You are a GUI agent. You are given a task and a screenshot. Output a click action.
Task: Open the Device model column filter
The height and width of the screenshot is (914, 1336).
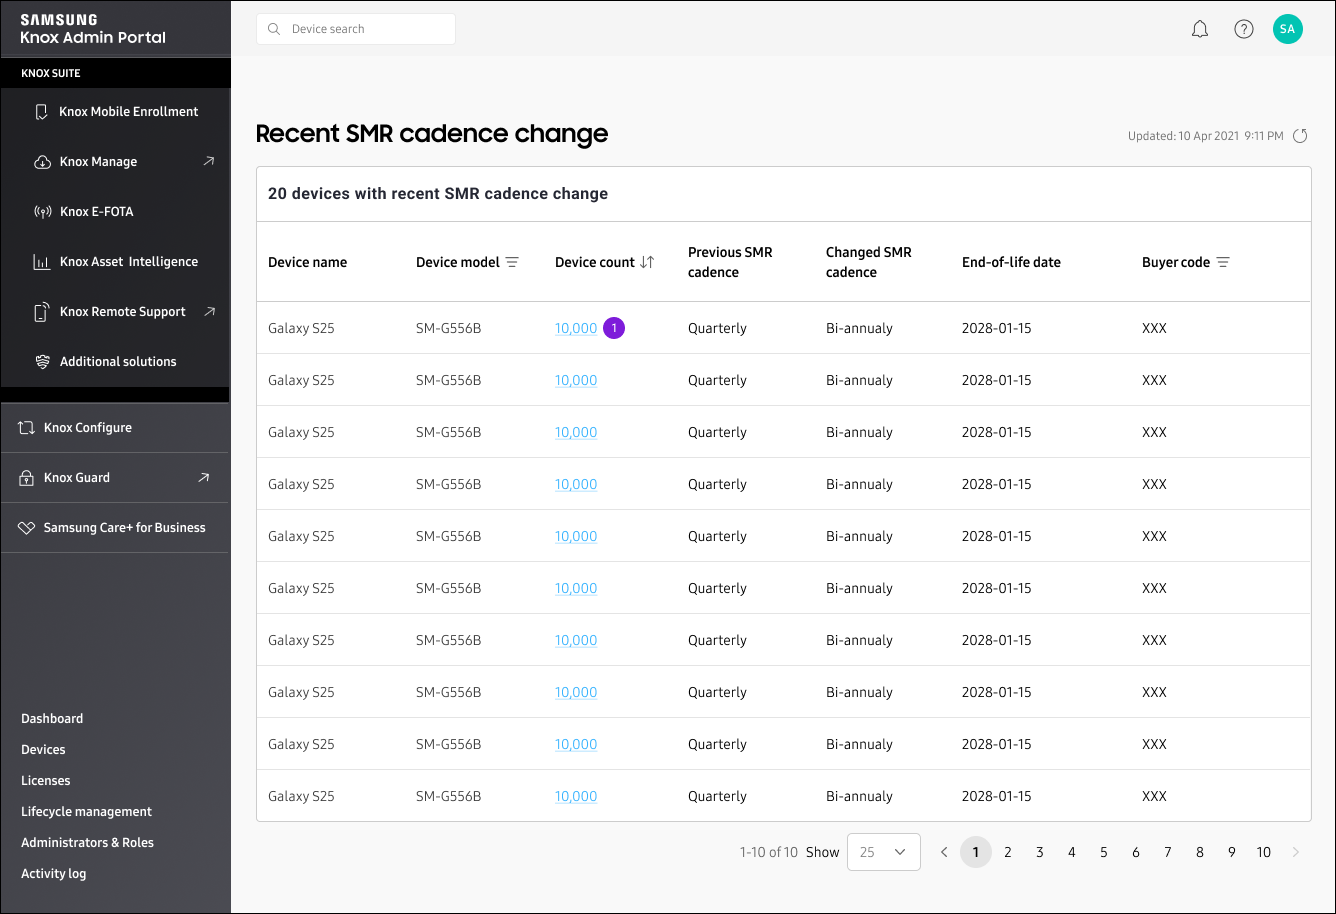coord(511,262)
